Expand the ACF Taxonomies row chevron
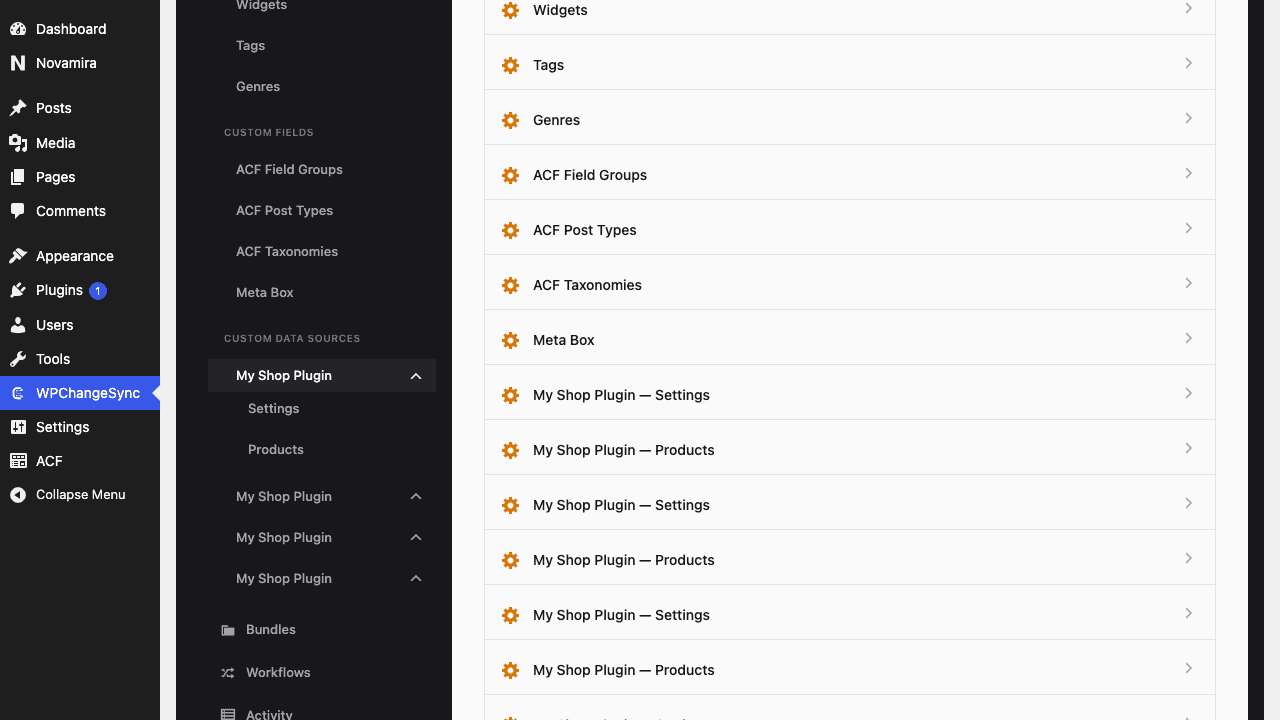Viewport: 1280px width, 720px height. click(1188, 284)
